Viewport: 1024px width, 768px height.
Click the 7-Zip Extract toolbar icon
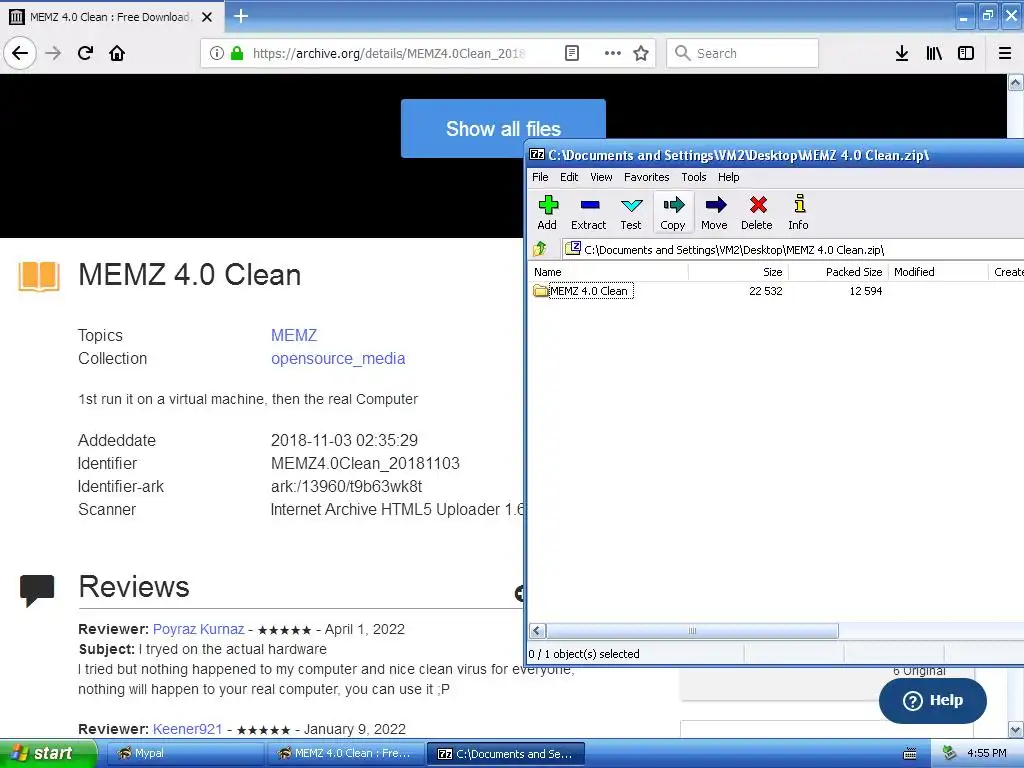(588, 212)
